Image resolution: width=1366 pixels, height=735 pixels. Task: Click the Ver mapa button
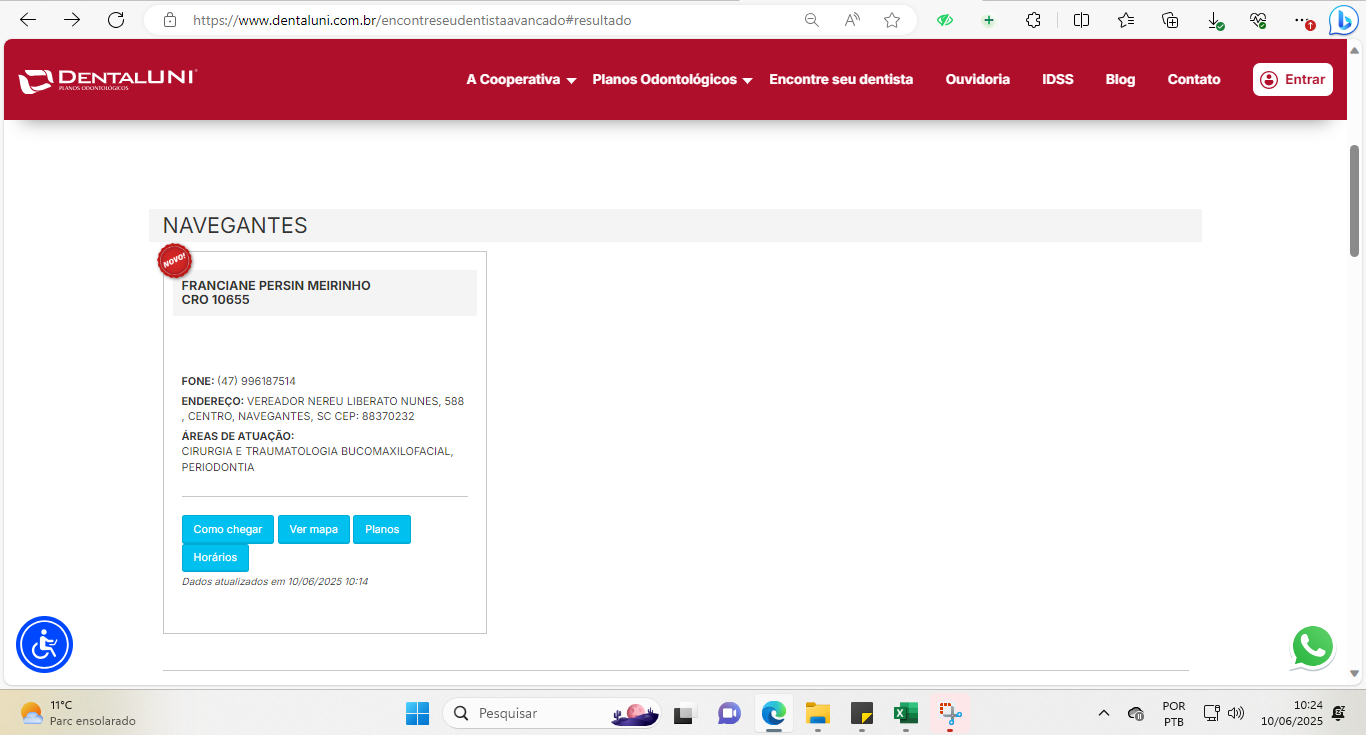[314, 529]
